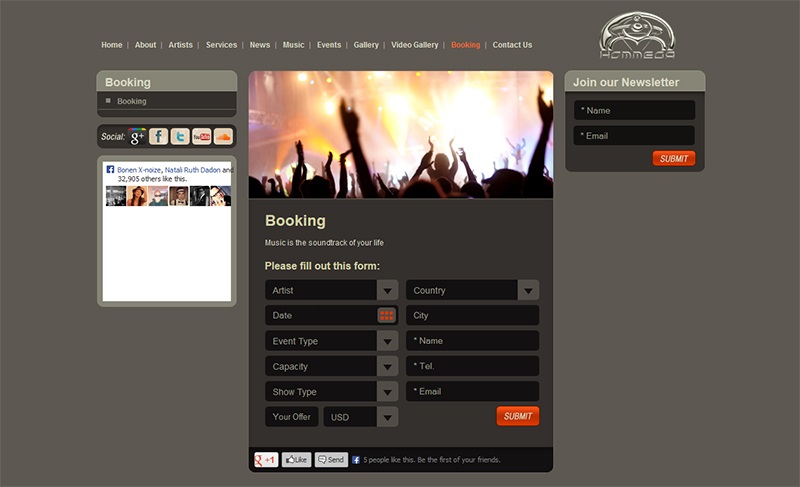
Task: Open the YouTube social icon
Action: (202, 136)
